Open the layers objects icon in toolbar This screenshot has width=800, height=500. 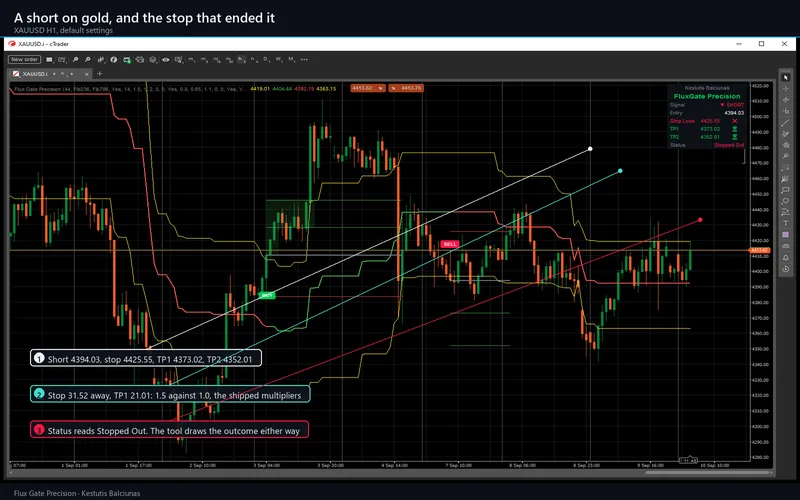153,59
